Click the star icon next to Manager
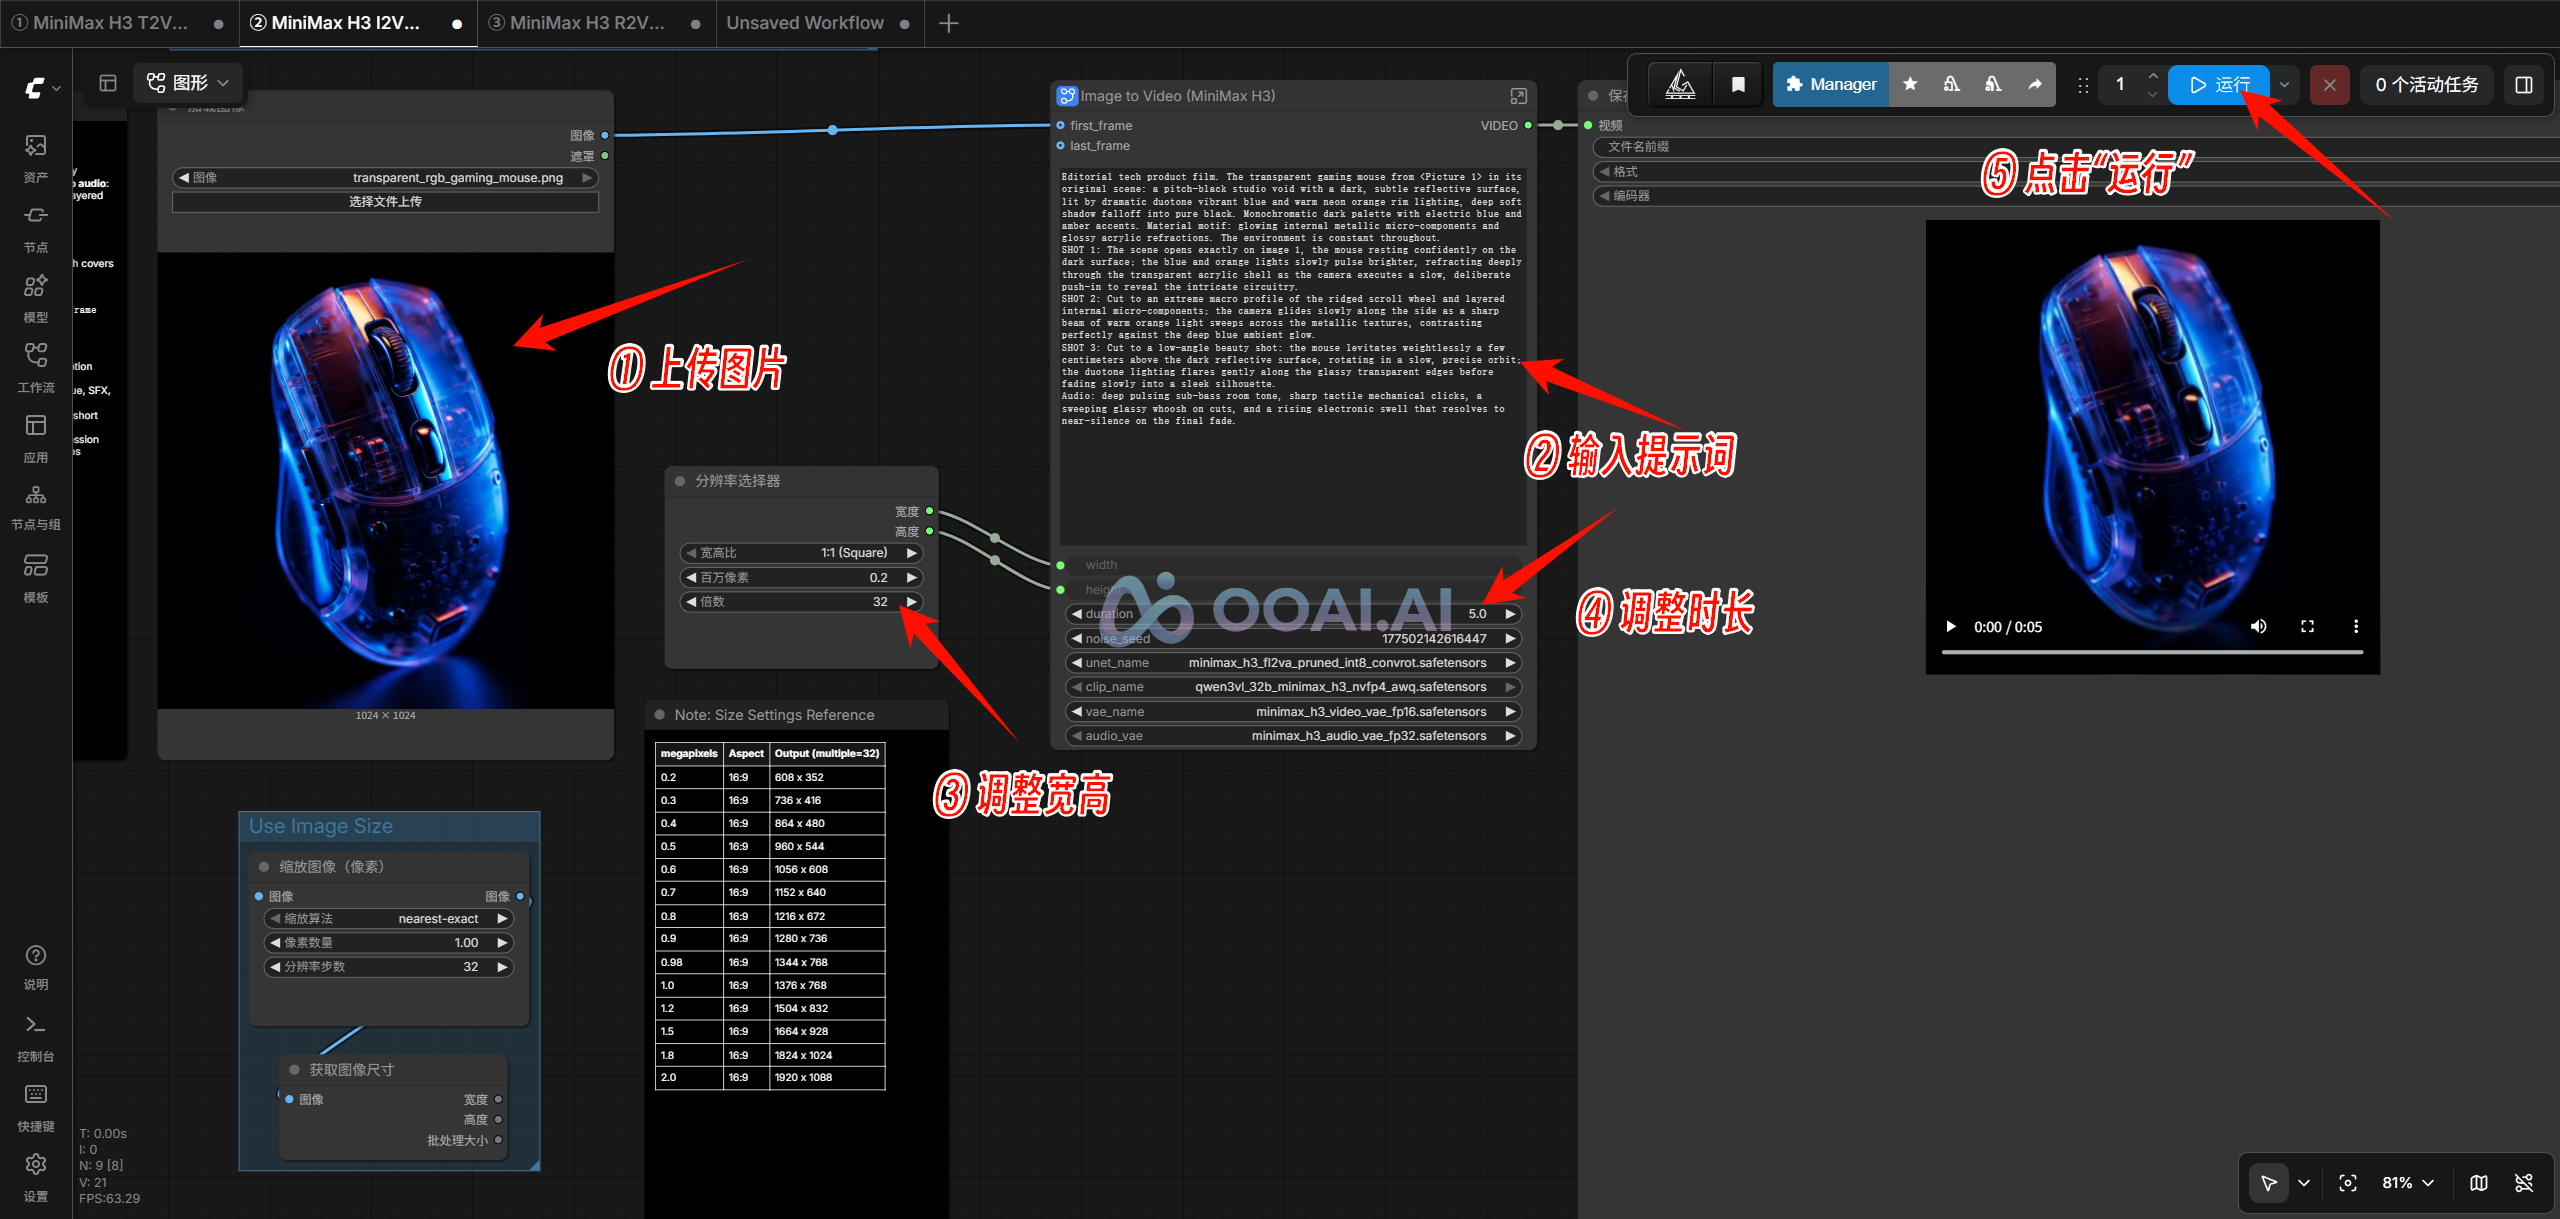 click(x=1910, y=84)
